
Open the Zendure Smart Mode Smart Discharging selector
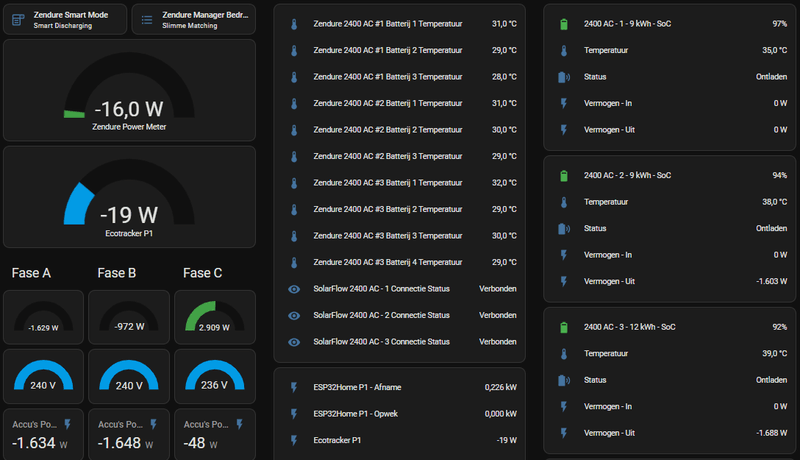pyautogui.click(x=65, y=20)
